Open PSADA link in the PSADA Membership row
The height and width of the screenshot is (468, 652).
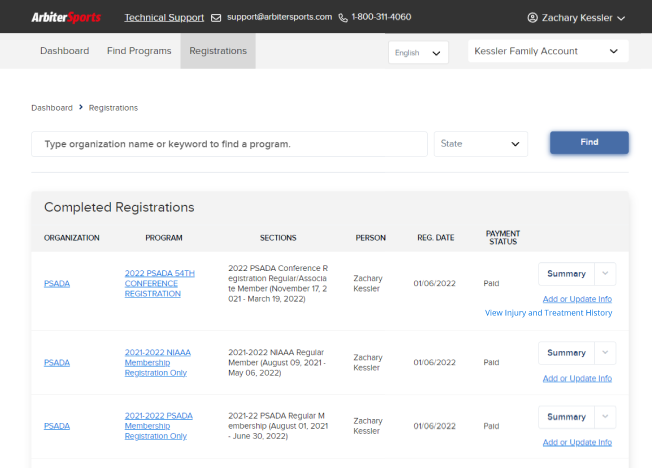point(57,426)
